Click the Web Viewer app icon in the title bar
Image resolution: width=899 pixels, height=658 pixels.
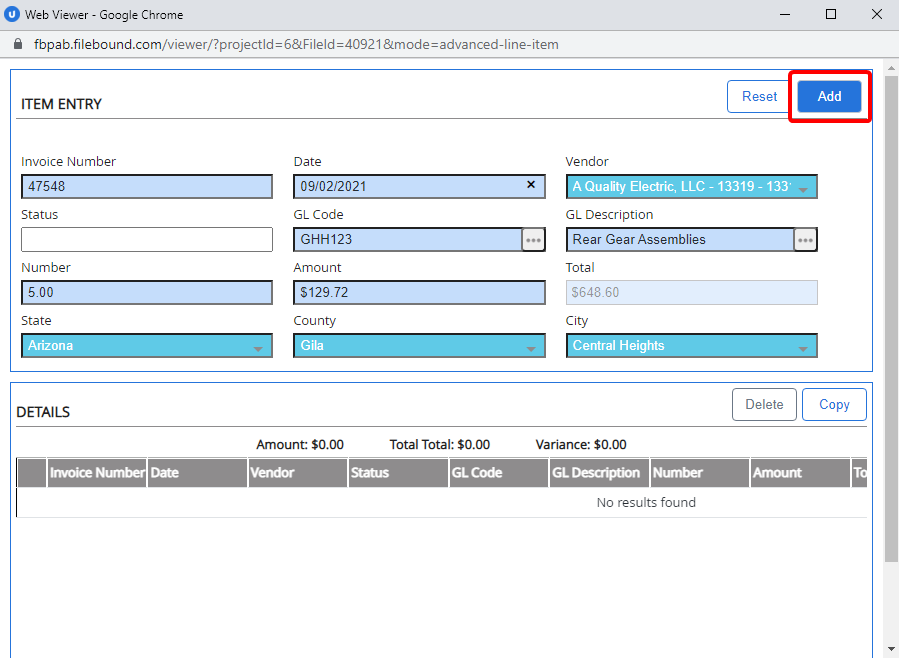pos(13,15)
